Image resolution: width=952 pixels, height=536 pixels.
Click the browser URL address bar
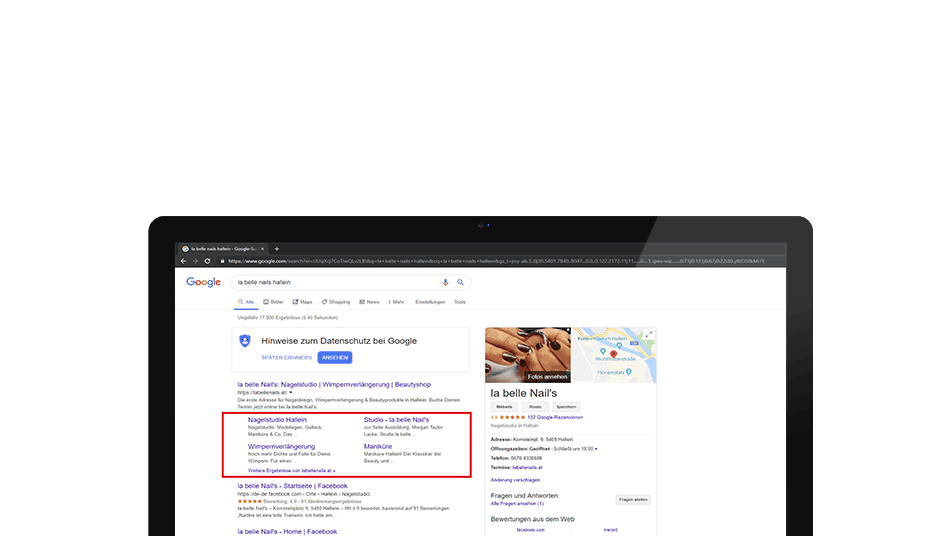click(x=498, y=261)
